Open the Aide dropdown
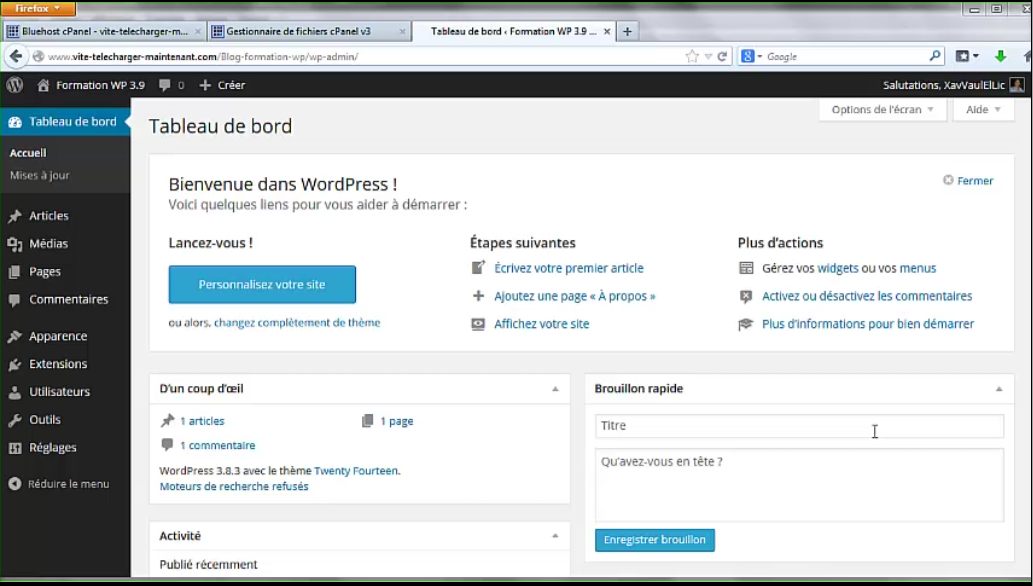This screenshot has width=1033, height=586. coord(983,109)
